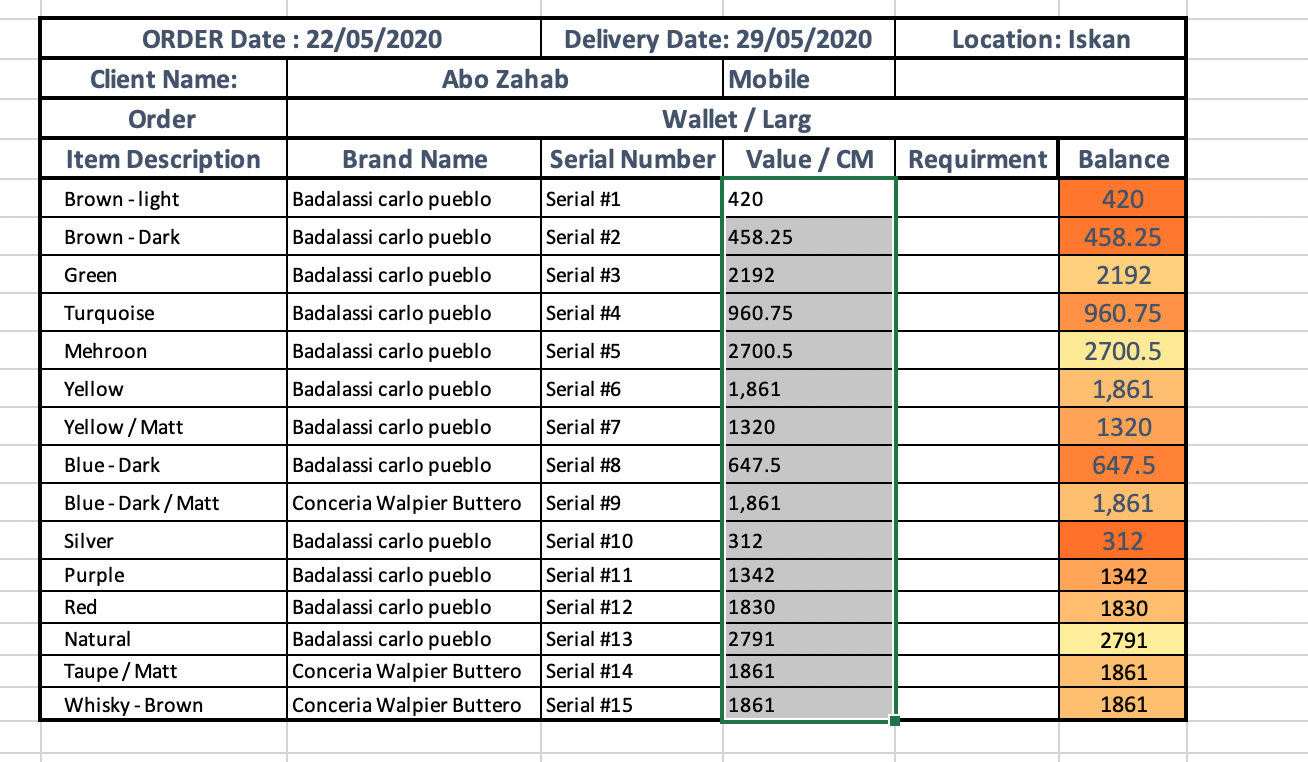Select the Abo Zahab client name cell

coord(504,79)
